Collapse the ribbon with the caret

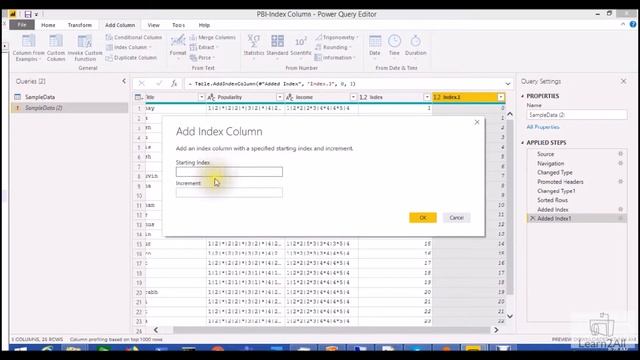coord(623,24)
